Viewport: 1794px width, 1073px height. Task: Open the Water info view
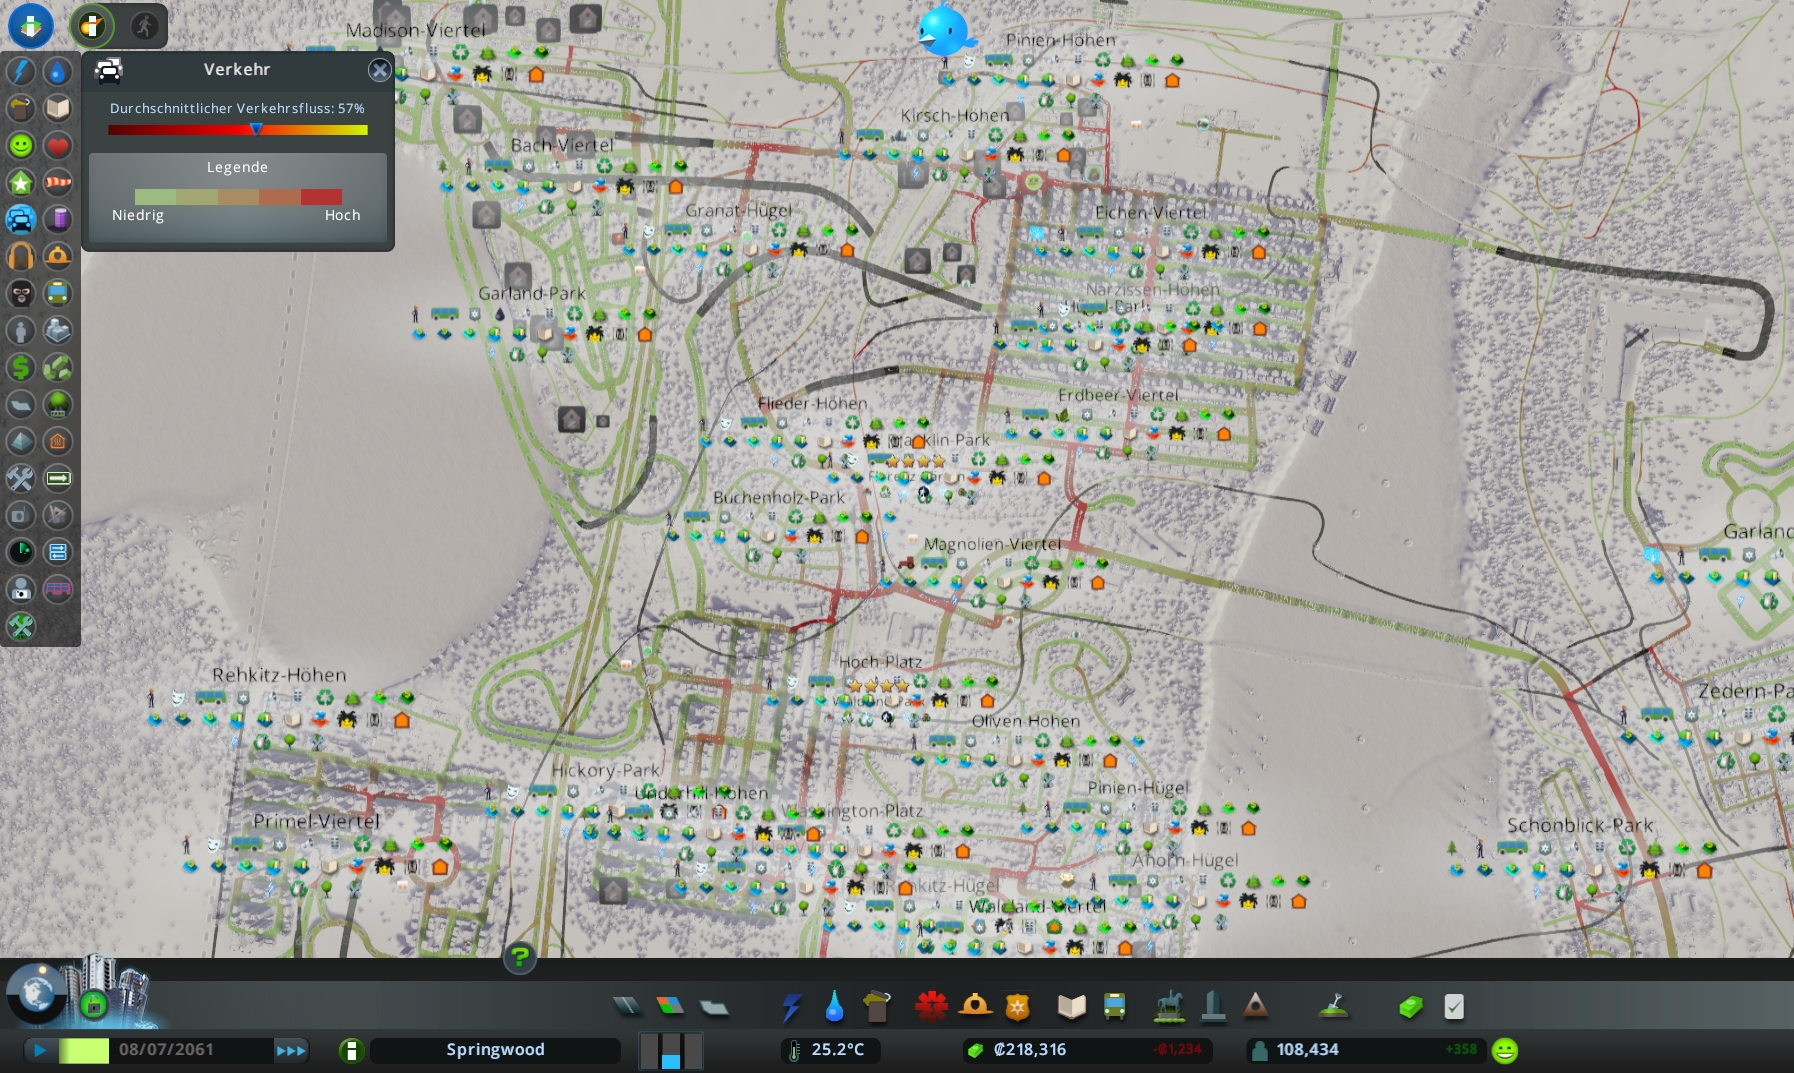58,71
